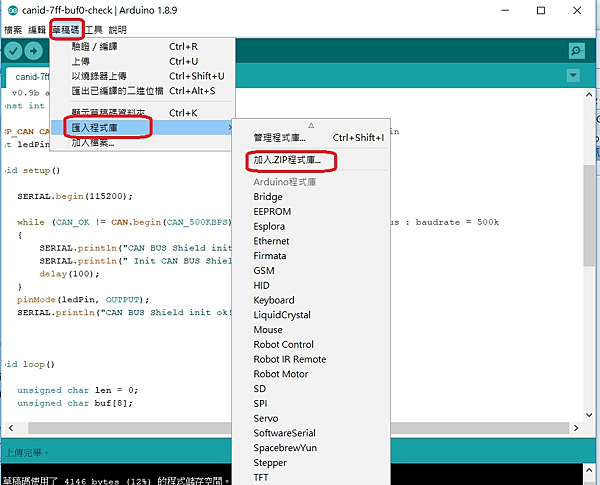Image resolution: width=600 pixels, height=485 pixels.
Task: Select 加入檔案... menu entry
Action: [x=142, y=143]
